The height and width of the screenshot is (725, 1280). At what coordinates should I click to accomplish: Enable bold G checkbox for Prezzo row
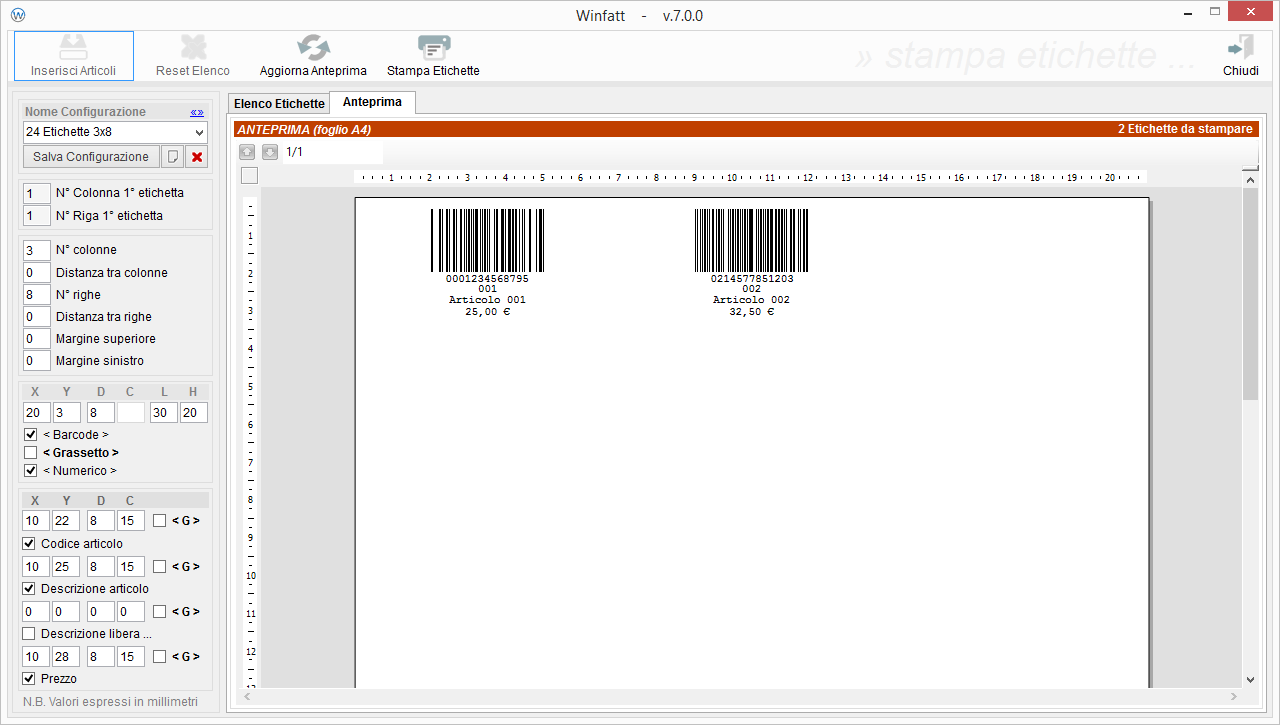coord(160,657)
